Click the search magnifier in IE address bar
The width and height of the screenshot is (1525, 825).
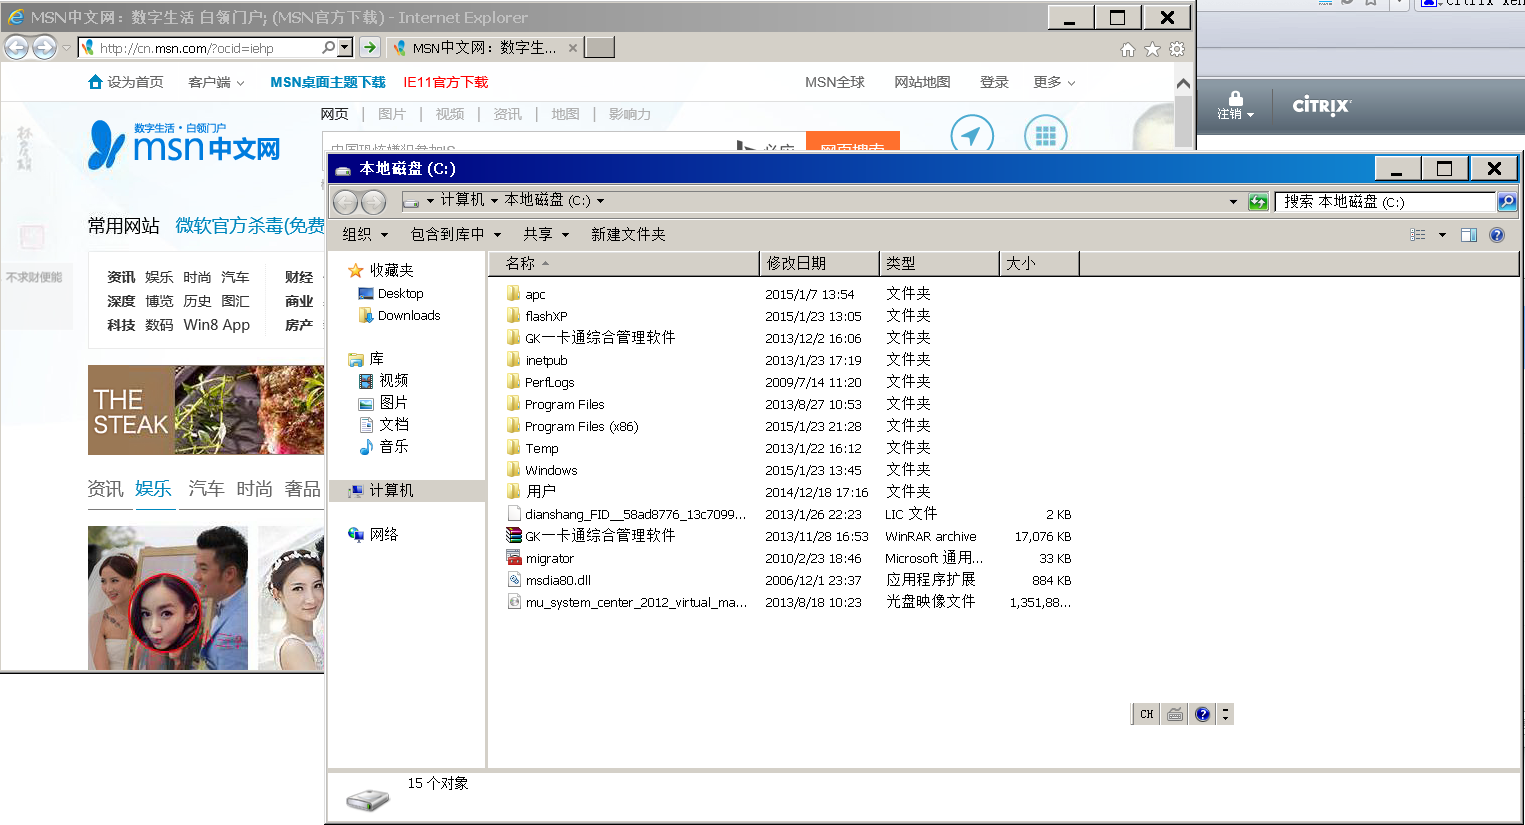click(328, 47)
